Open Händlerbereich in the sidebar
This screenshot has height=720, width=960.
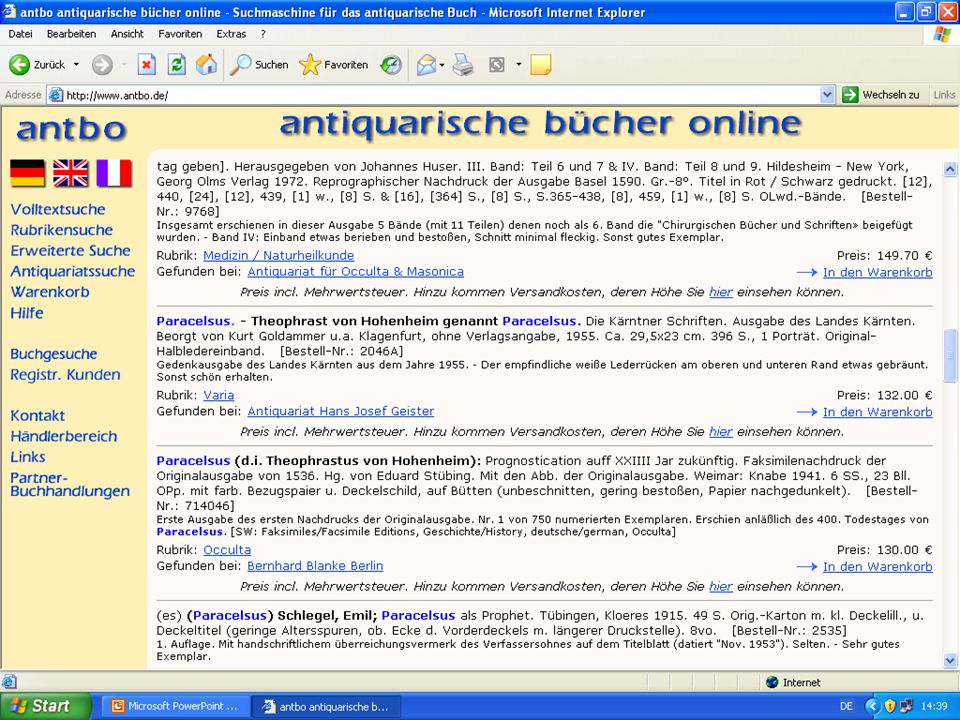click(x=64, y=437)
